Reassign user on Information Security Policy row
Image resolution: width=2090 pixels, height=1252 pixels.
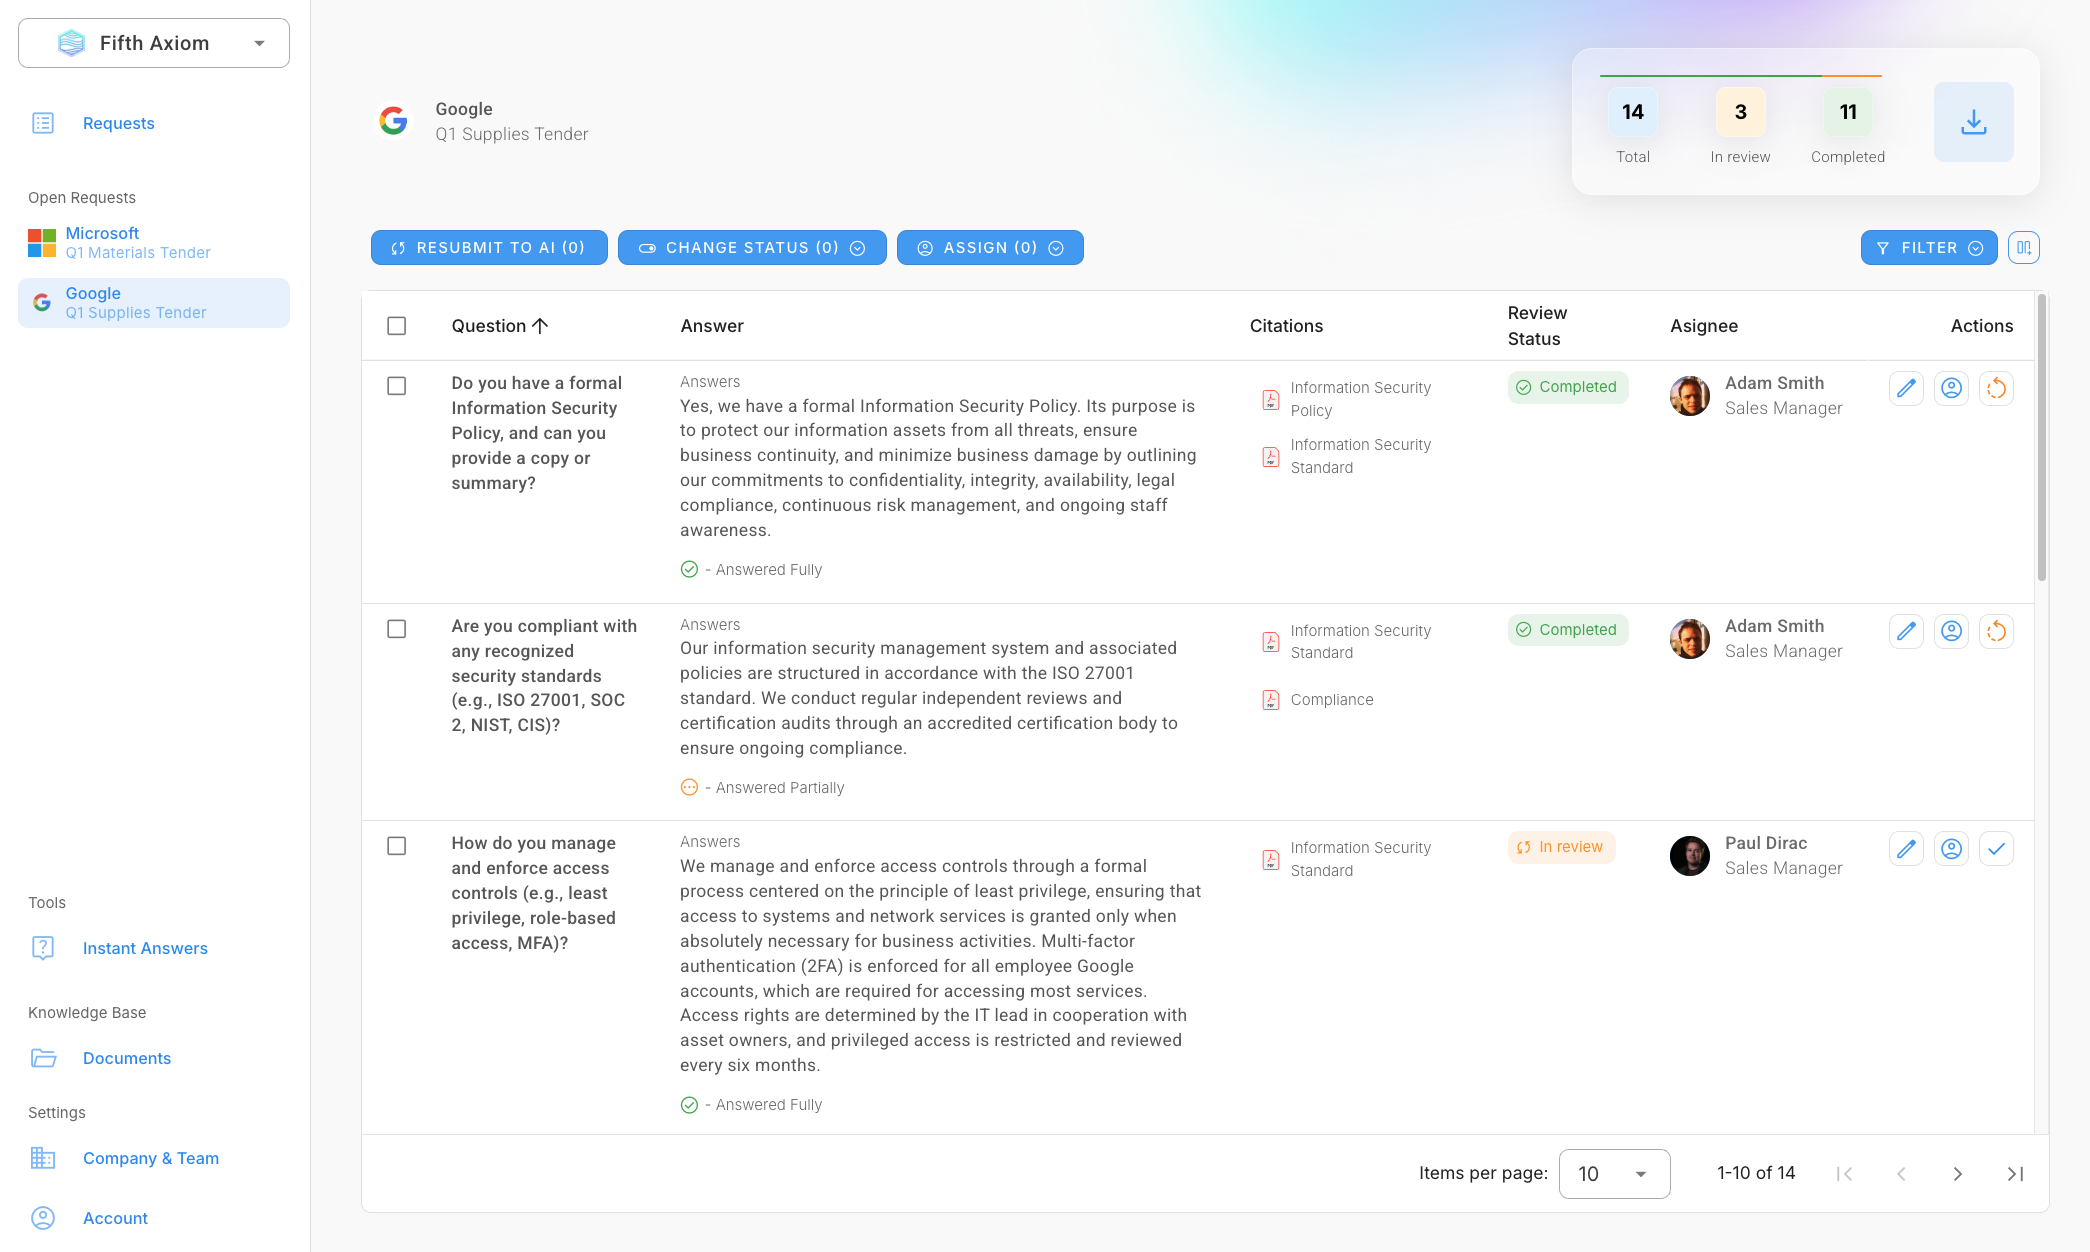point(1951,388)
